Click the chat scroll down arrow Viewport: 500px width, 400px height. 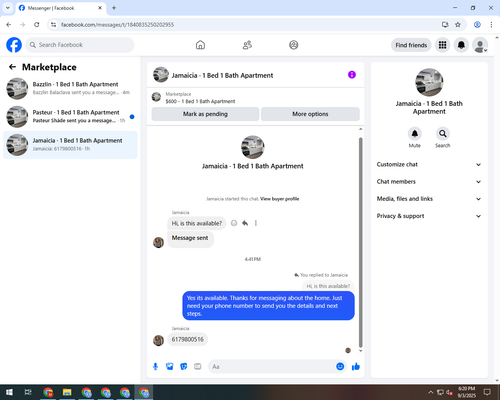(x=360, y=351)
